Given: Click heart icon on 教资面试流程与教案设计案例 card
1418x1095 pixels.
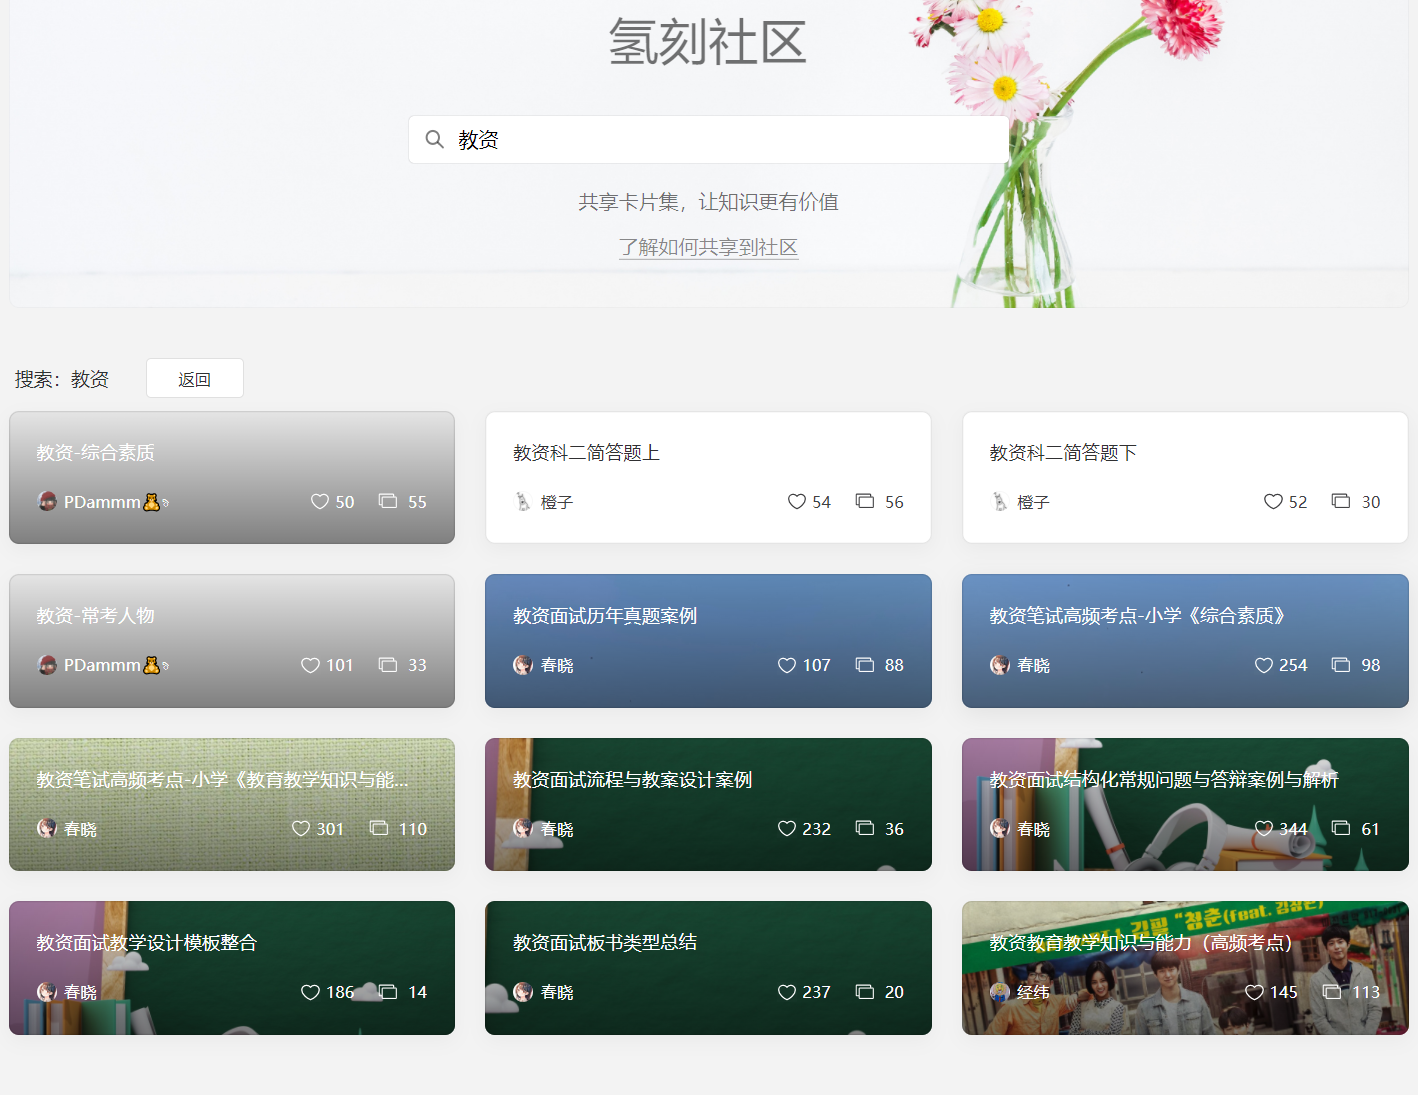Looking at the screenshot, I should pyautogui.click(x=787, y=829).
